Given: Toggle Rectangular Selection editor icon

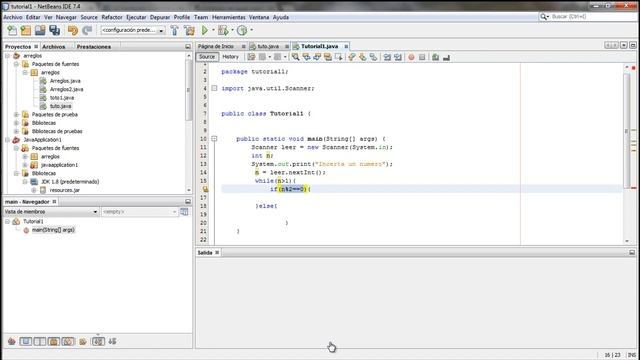Looking at the screenshot, I should point(338,57).
